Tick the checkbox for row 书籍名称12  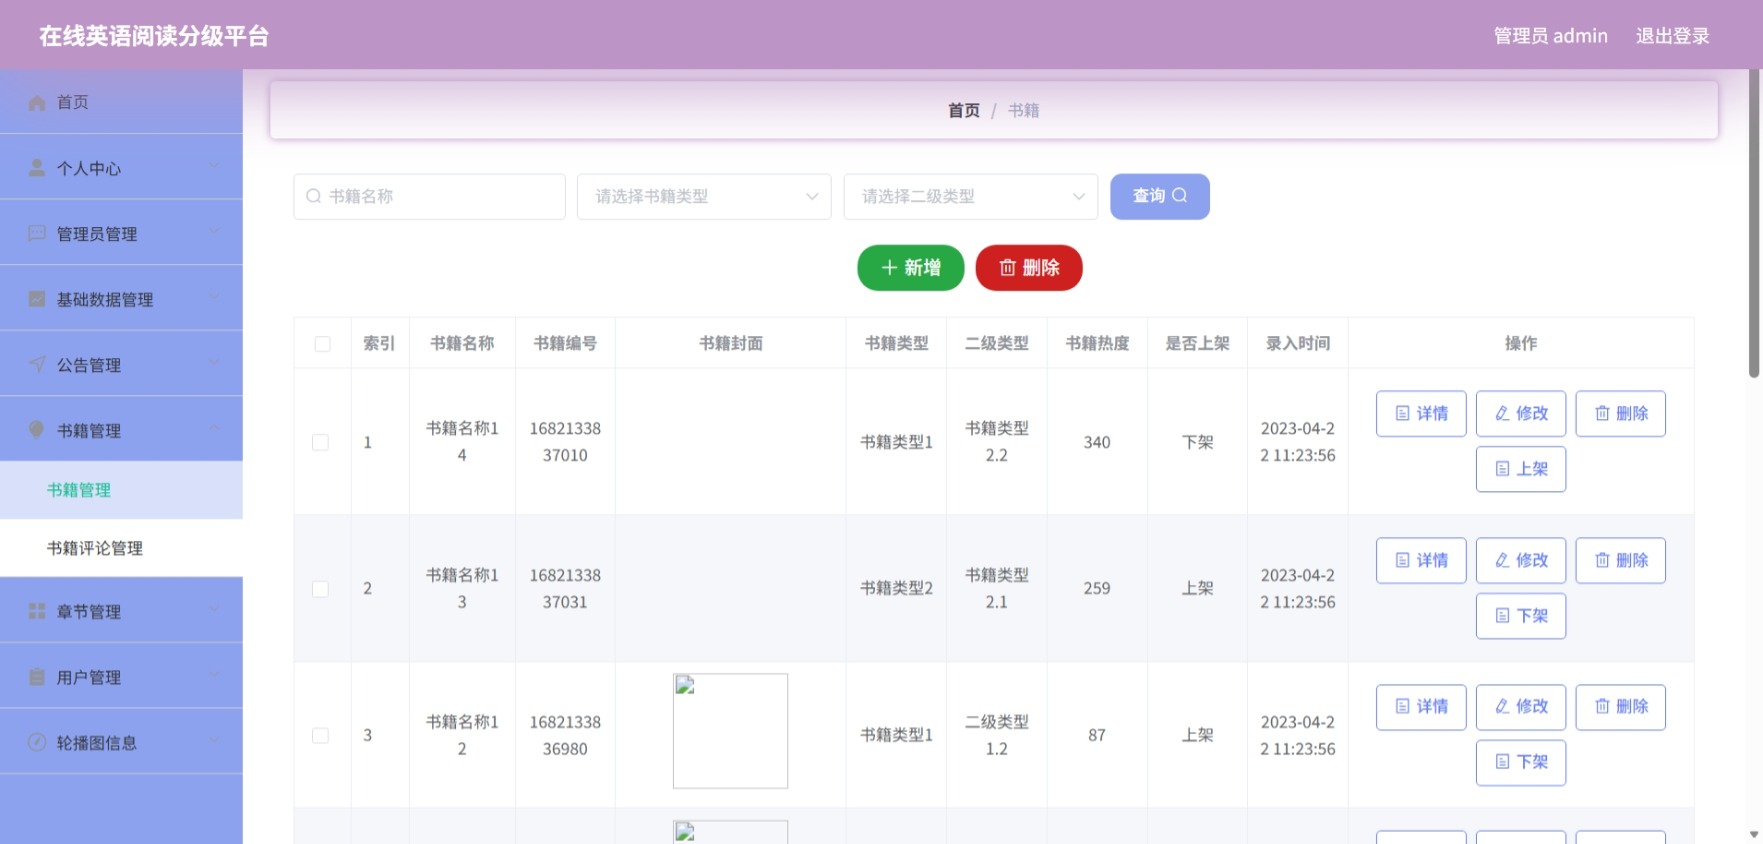click(x=320, y=735)
